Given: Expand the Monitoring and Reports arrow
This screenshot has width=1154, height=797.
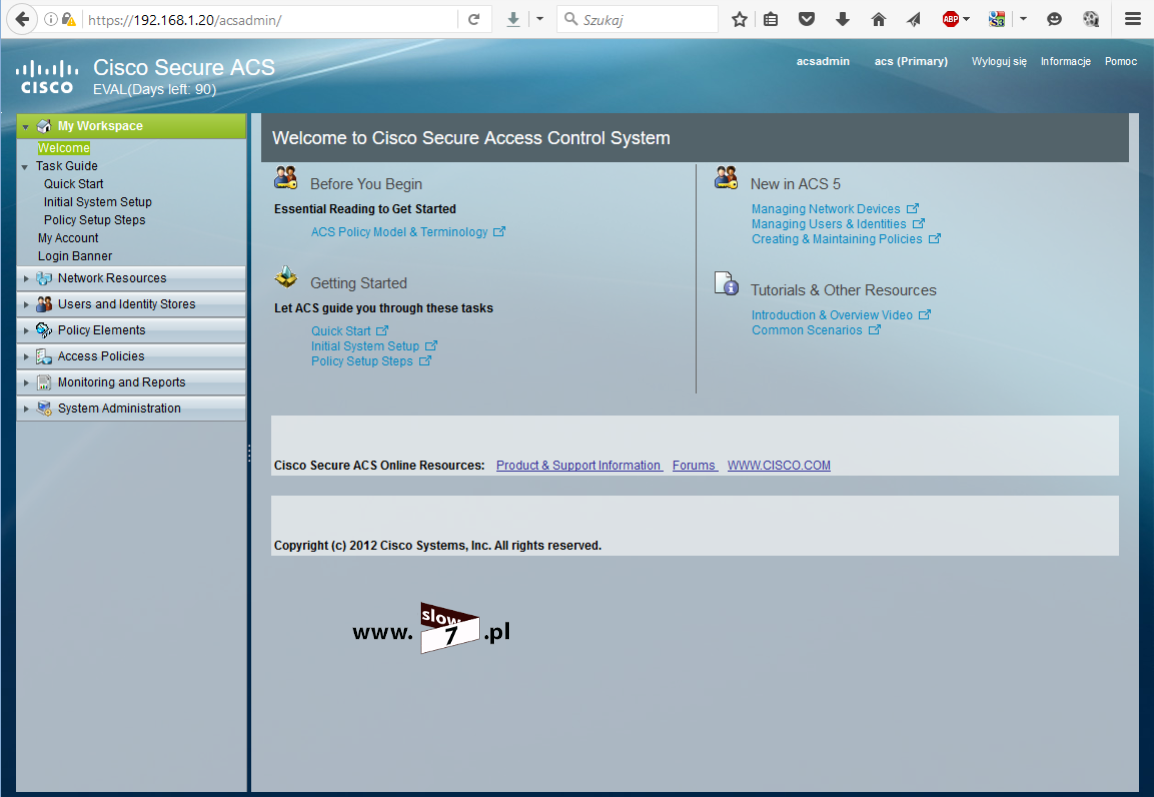Looking at the screenshot, I should (x=26, y=383).
